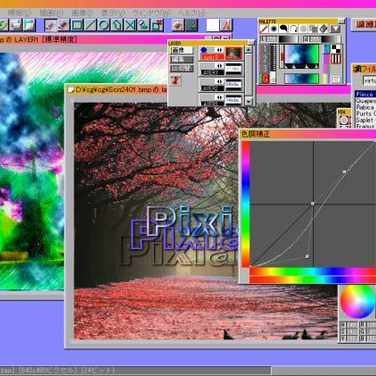Click the first eraser-shaped toolbar icon
The image size is (376, 376).
point(50,25)
